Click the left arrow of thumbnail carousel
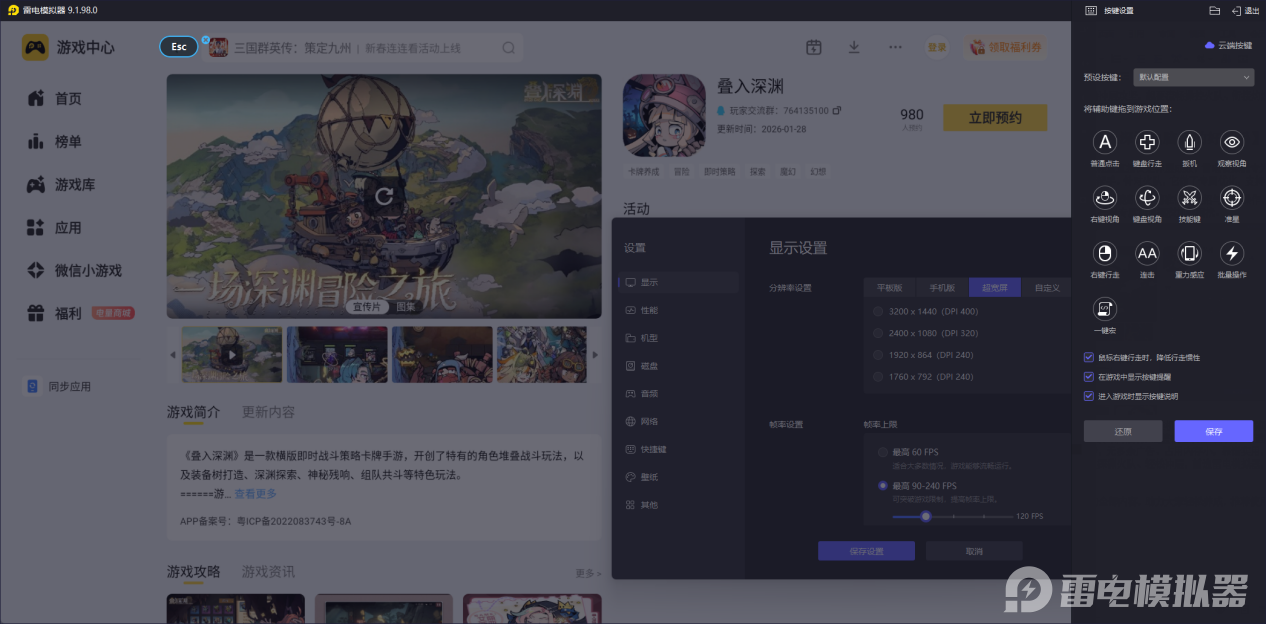 pos(172,355)
